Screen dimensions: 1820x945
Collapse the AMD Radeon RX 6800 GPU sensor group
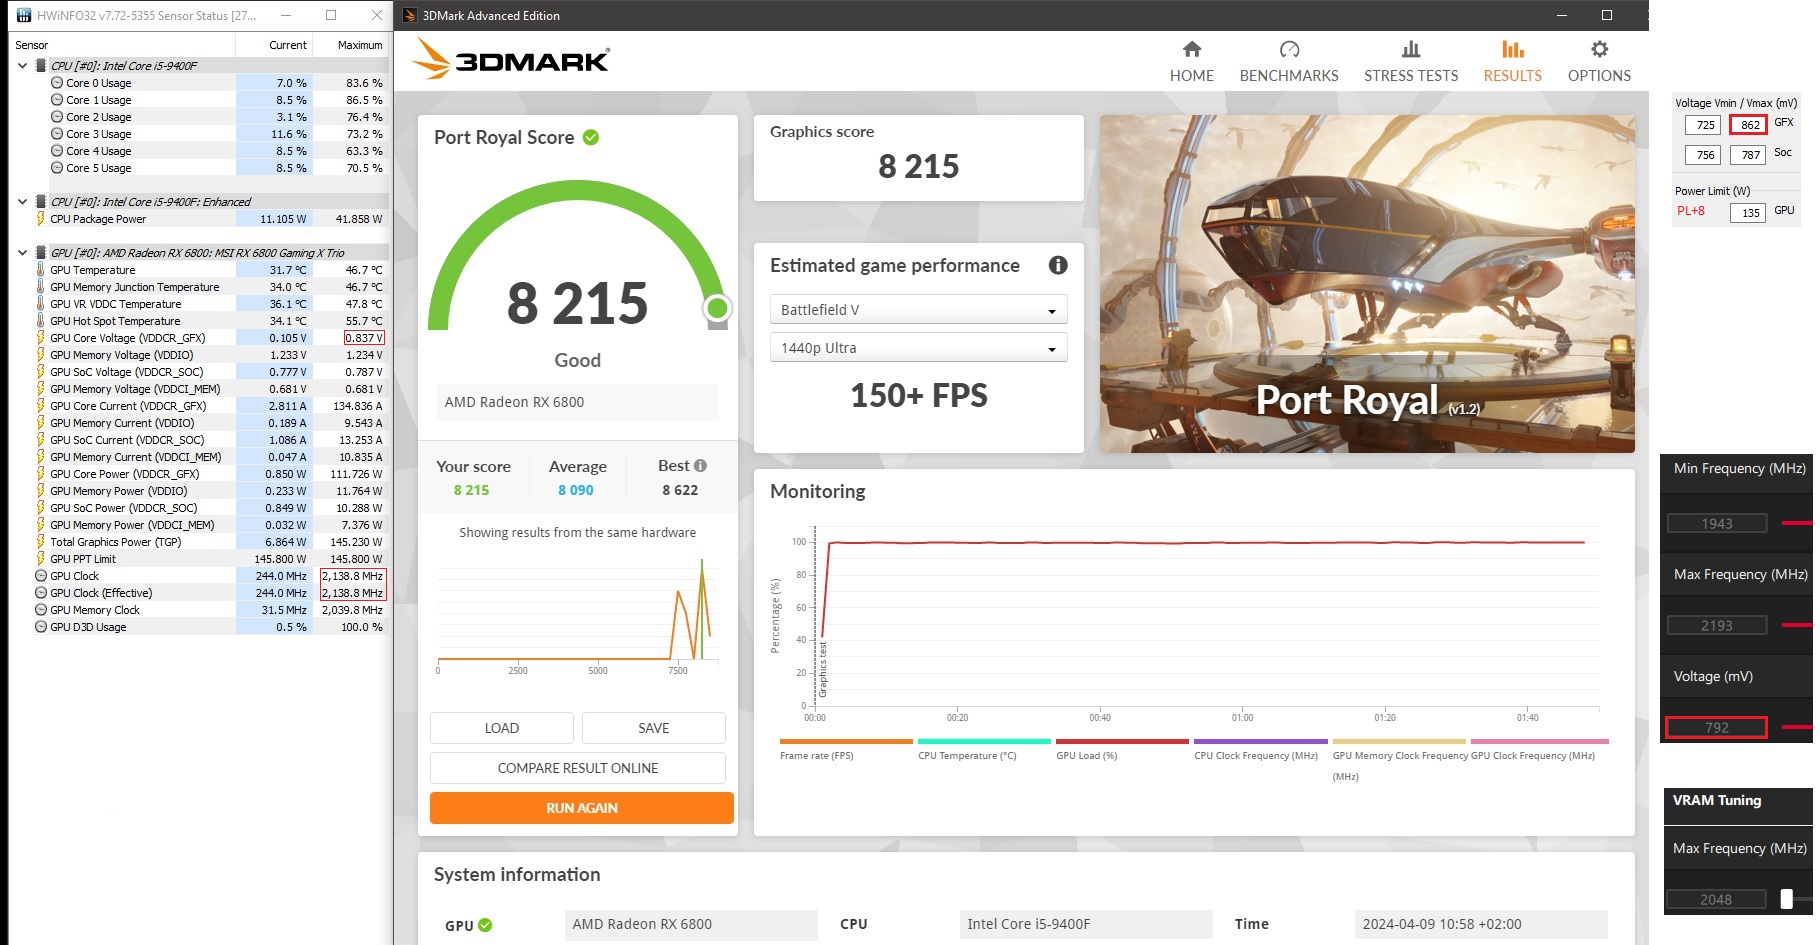(x=22, y=253)
